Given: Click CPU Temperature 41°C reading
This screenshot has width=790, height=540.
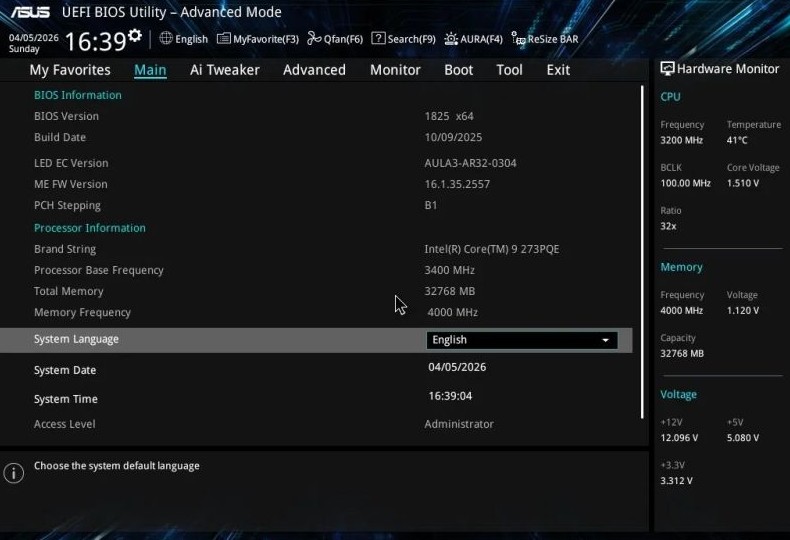Looking at the screenshot, I should (x=737, y=141).
